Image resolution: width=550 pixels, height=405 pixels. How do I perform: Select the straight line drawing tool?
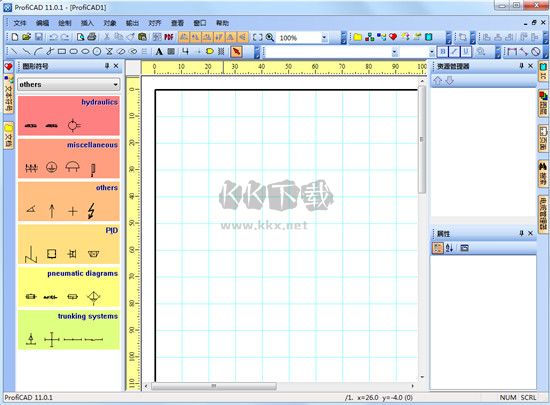point(14,52)
